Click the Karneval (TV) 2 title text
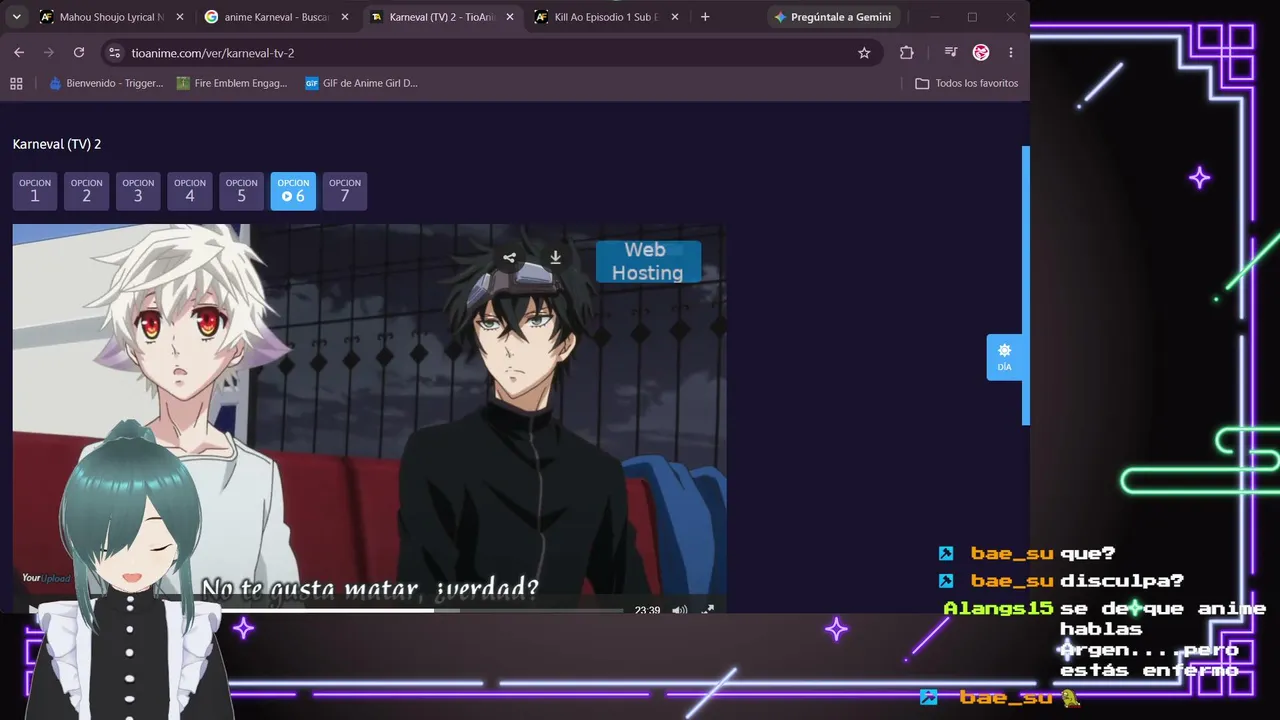Image resolution: width=1280 pixels, height=720 pixels. 57,144
